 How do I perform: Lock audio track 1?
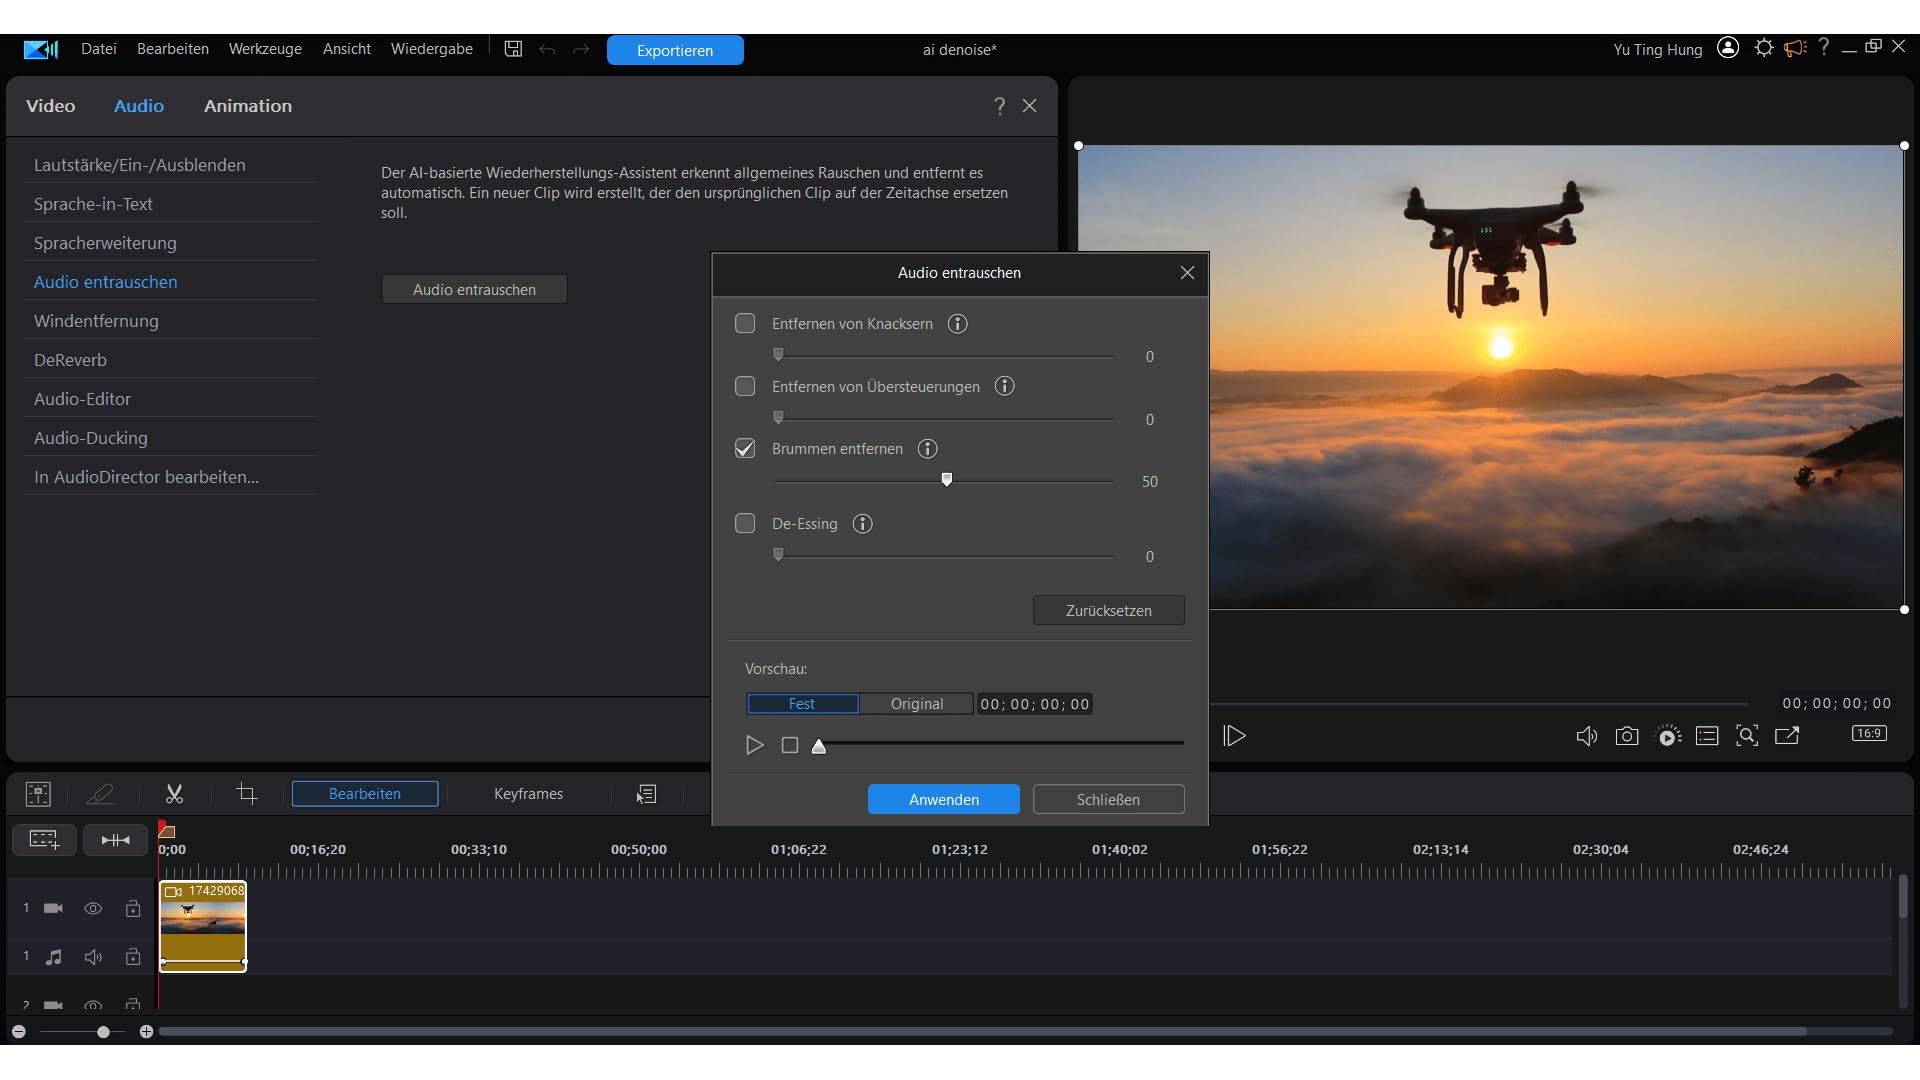click(132, 957)
